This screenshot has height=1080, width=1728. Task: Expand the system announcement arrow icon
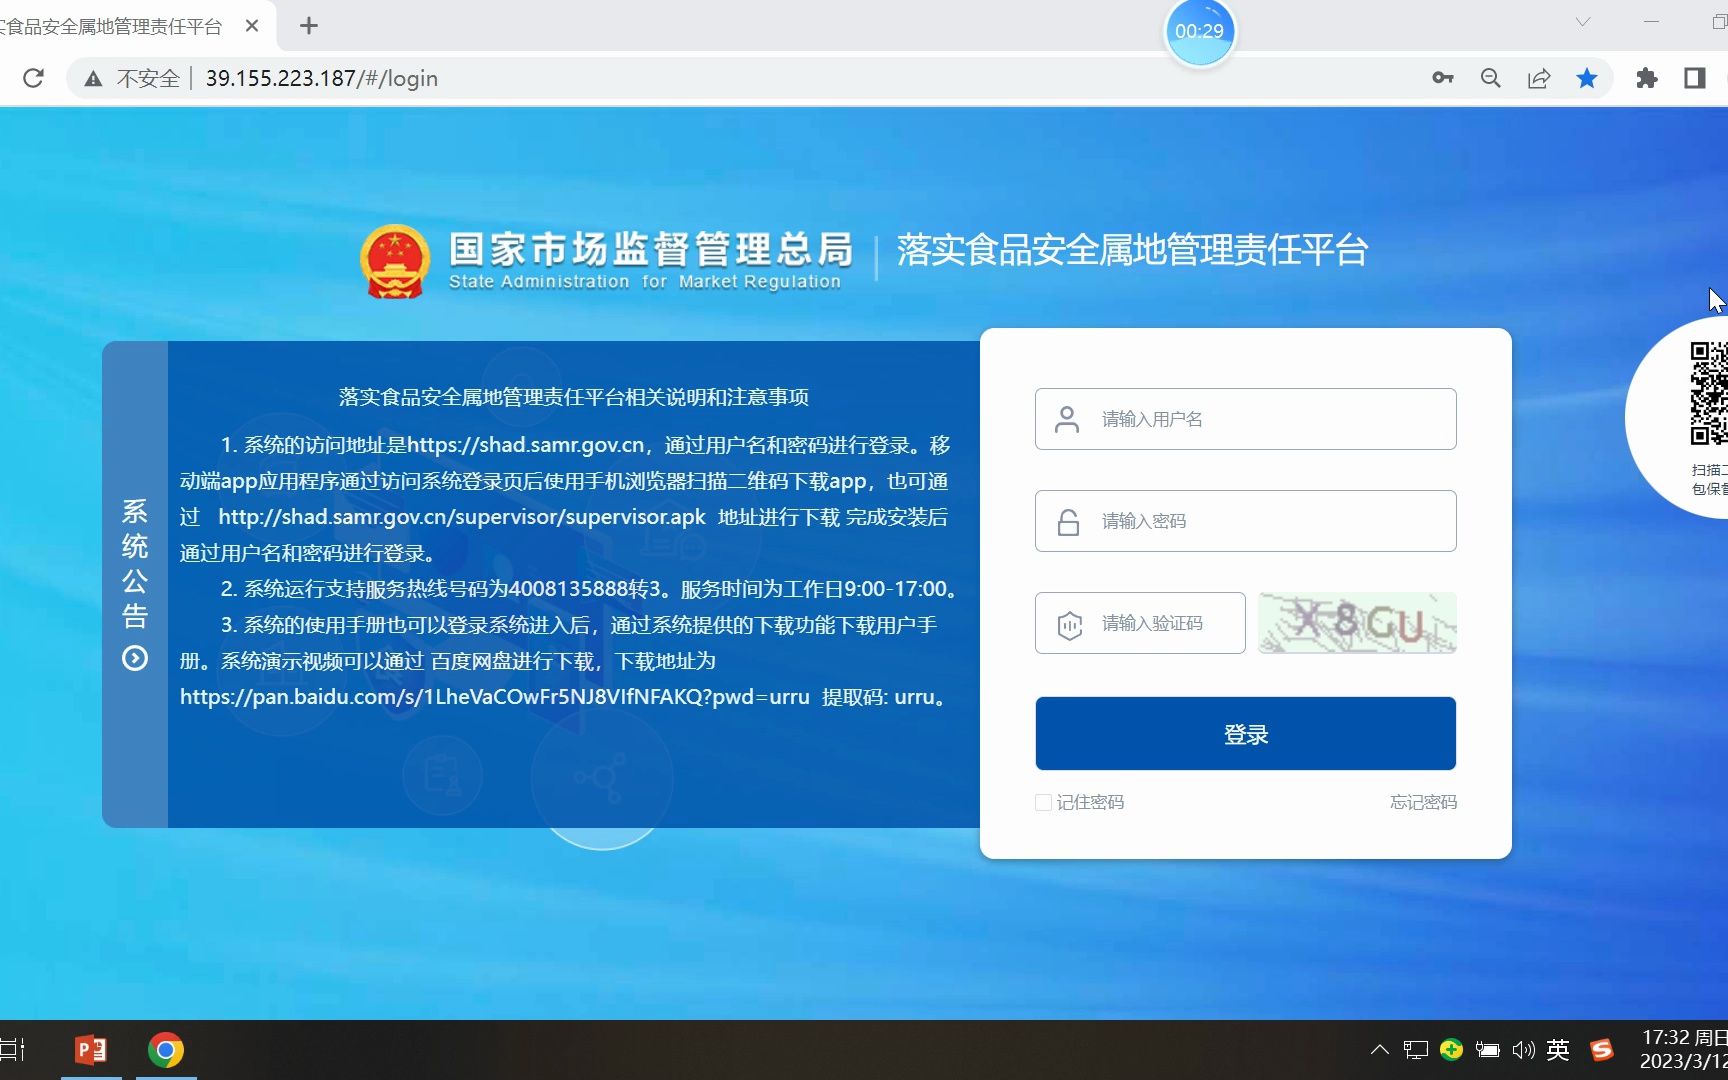point(135,658)
